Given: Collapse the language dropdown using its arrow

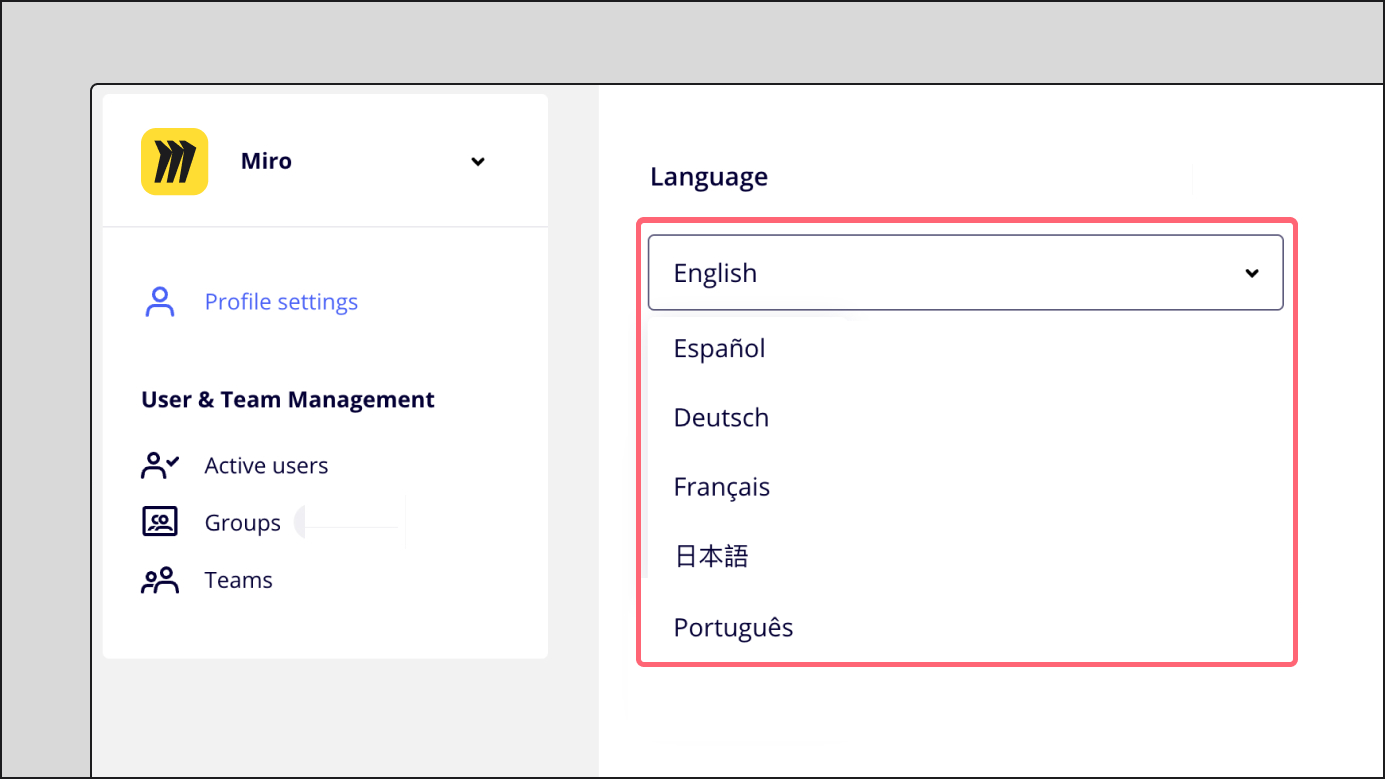Looking at the screenshot, I should [x=1251, y=273].
